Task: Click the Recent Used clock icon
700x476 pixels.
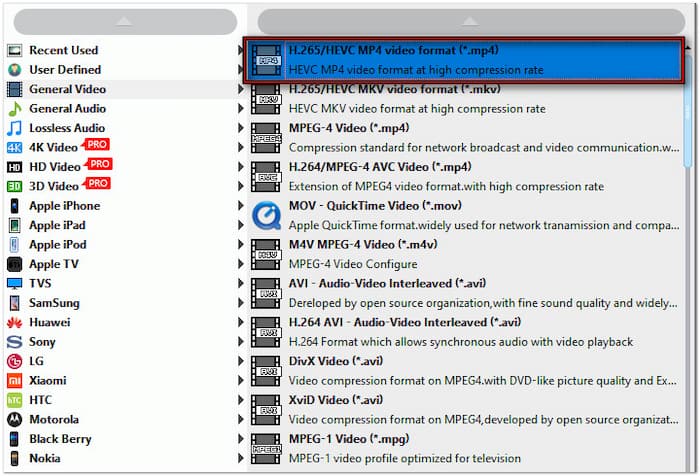Action: [14, 50]
